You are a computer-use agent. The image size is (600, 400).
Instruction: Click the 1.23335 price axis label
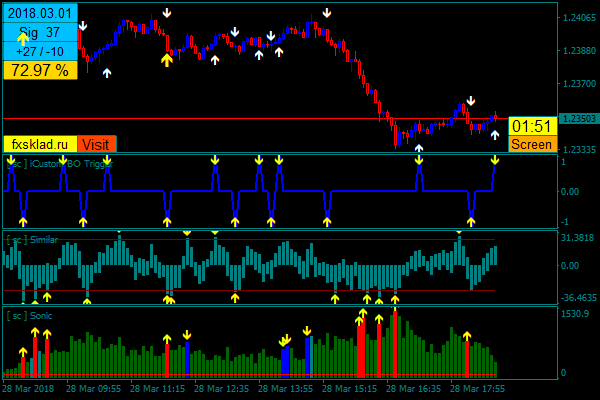pos(580,149)
